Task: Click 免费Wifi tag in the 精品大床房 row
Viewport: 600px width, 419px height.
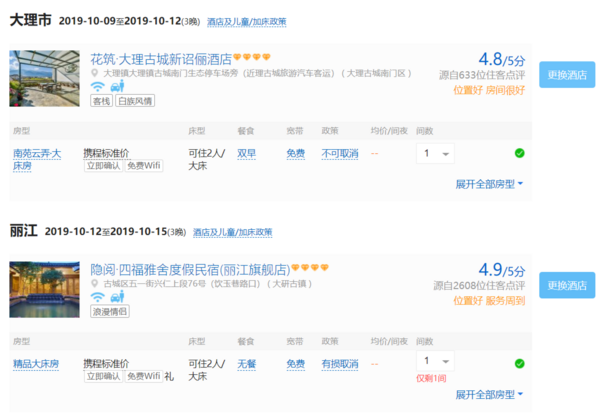Action: pyautogui.click(x=143, y=376)
